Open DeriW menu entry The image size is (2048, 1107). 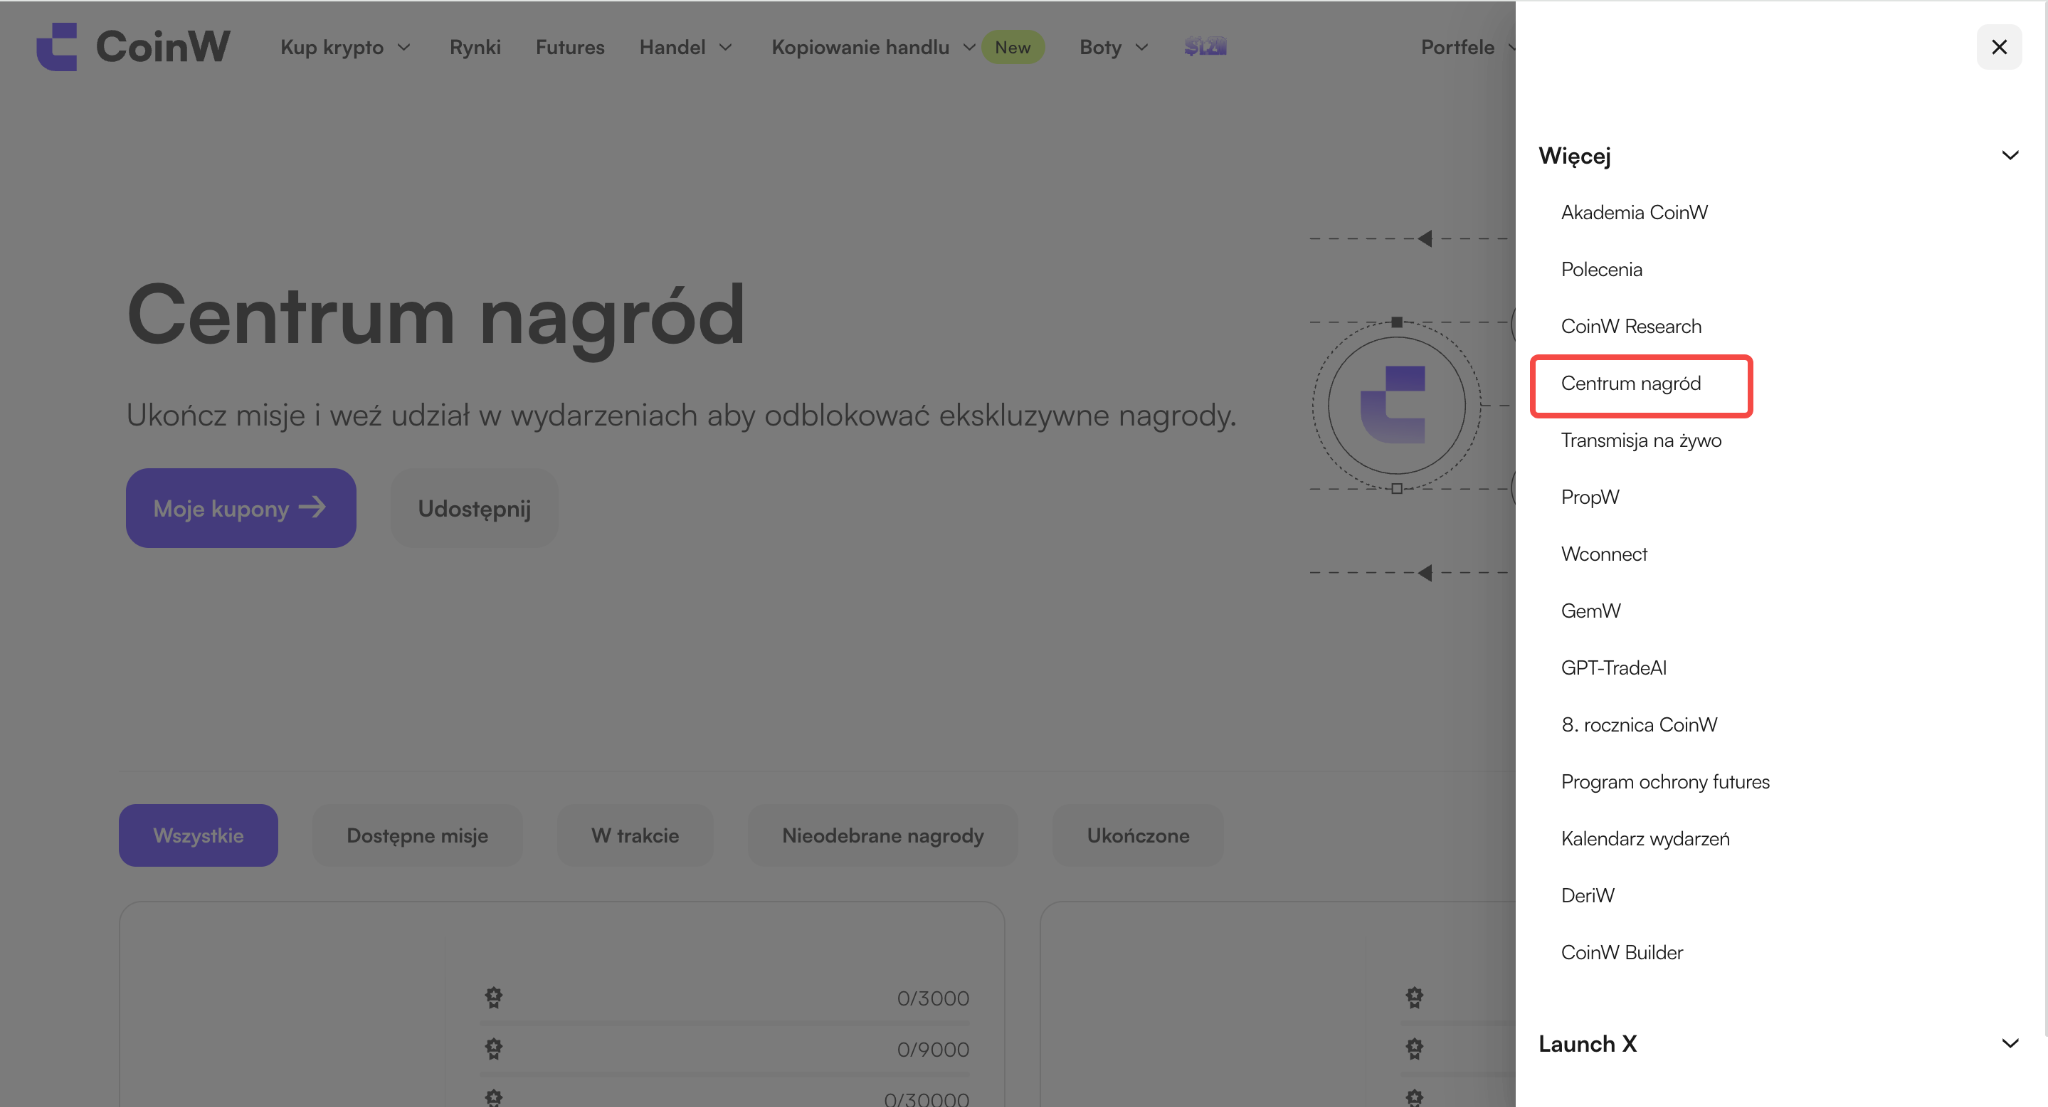tap(1588, 896)
